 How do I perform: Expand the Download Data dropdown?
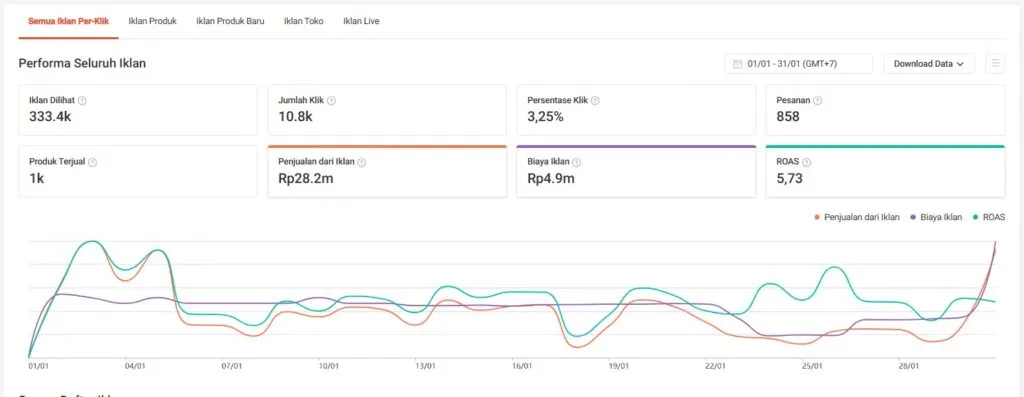pos(929,64)
